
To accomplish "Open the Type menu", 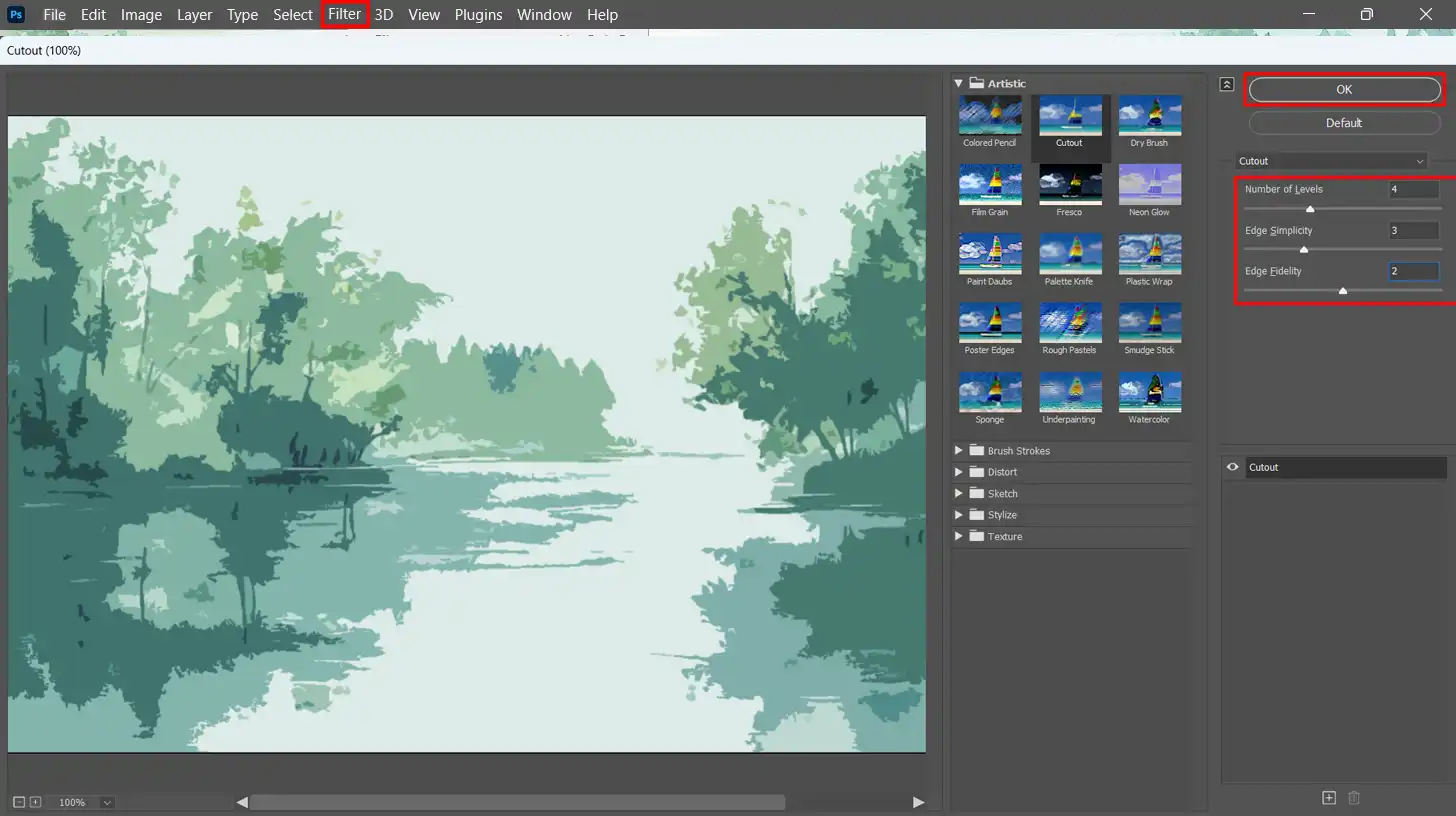I will 242,14.
